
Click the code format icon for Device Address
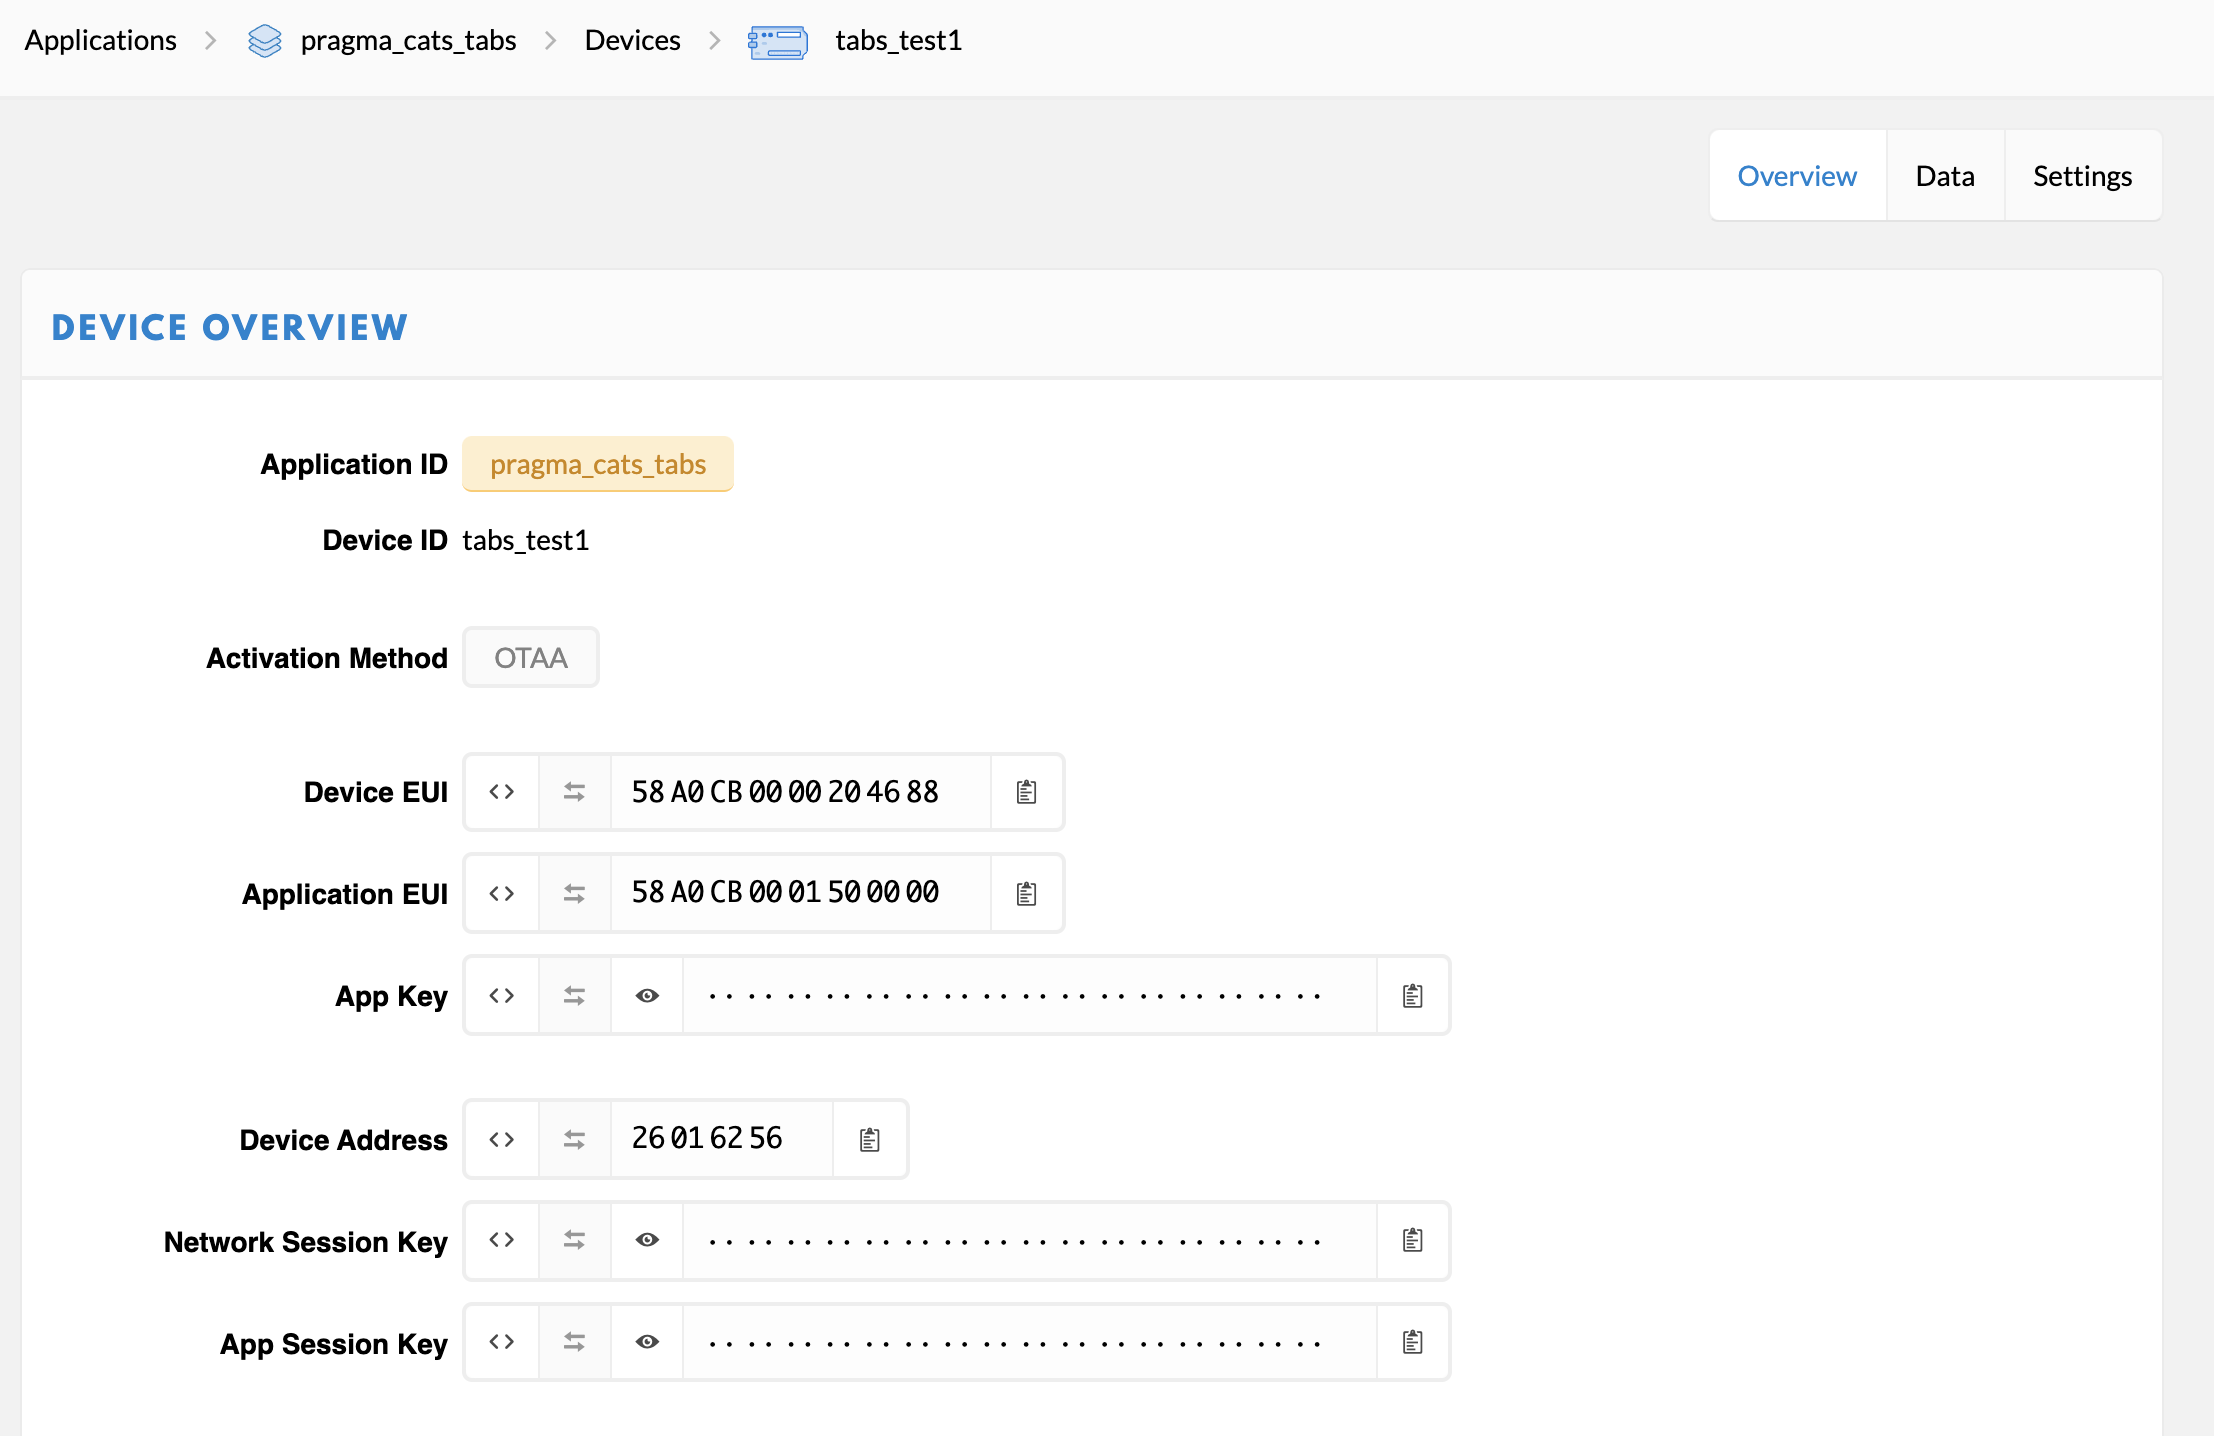pos(502,1140)
